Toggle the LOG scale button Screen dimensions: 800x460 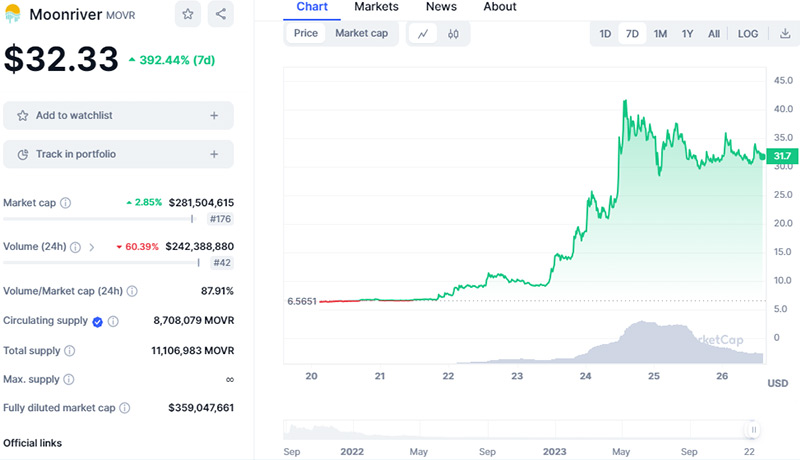(747, 34)
